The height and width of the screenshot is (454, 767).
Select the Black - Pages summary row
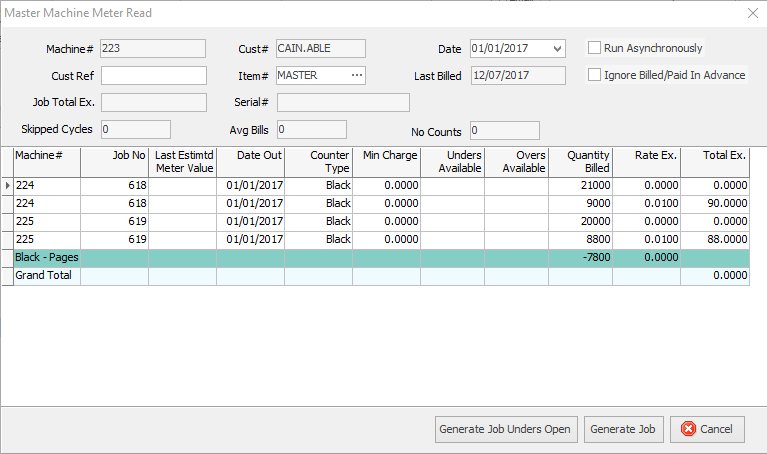coord(47,257)
